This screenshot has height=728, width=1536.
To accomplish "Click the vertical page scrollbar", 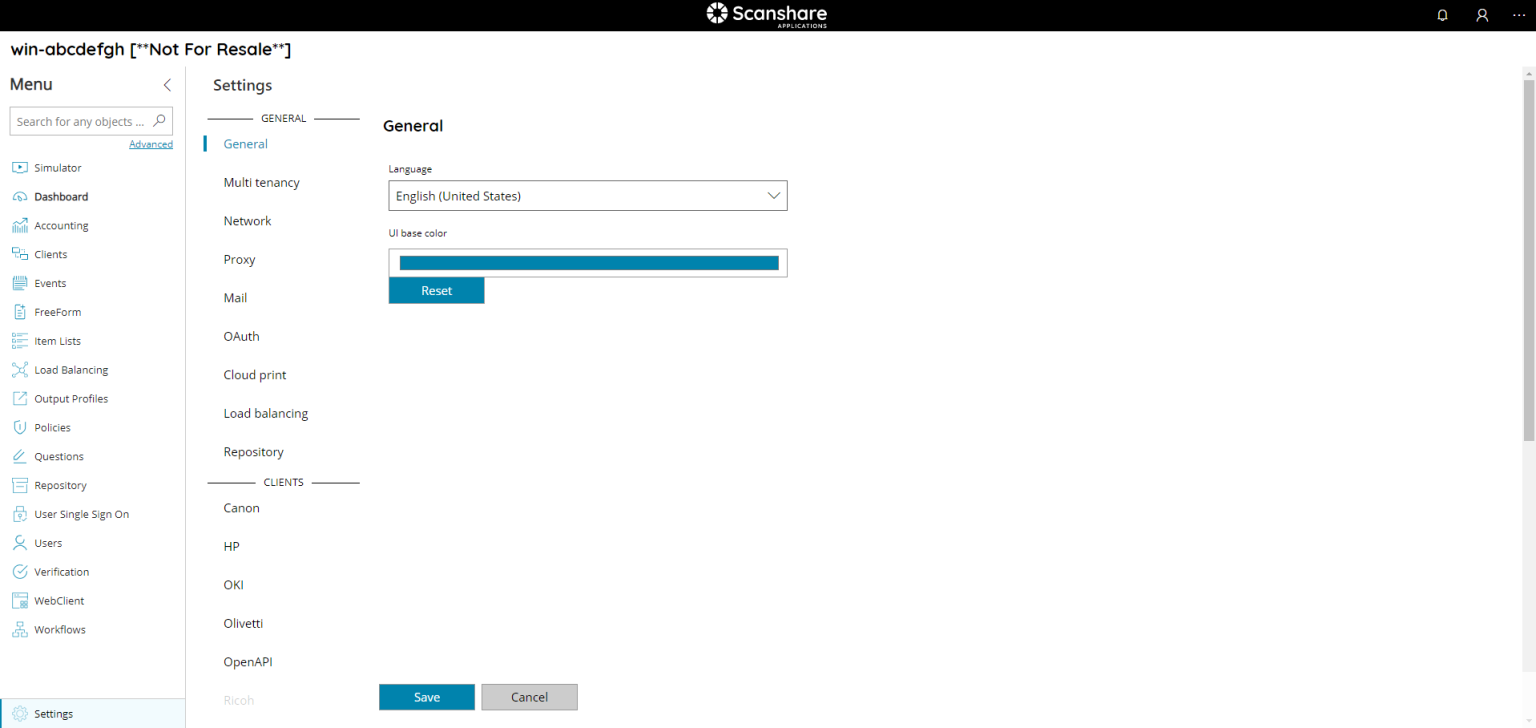I will point(1528,260).
